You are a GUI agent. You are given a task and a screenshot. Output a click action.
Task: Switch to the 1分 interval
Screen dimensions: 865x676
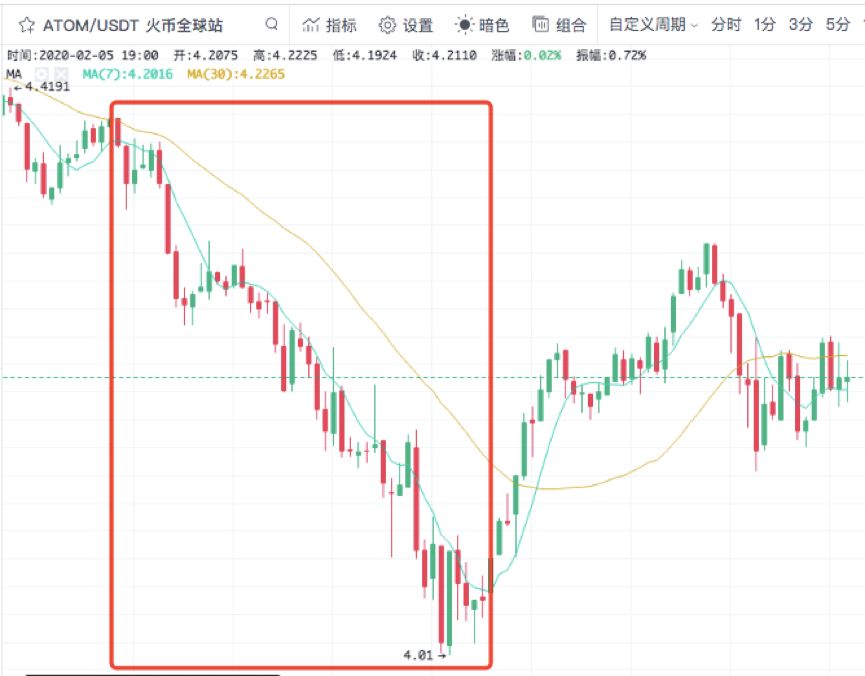click(x=765, y=25)
